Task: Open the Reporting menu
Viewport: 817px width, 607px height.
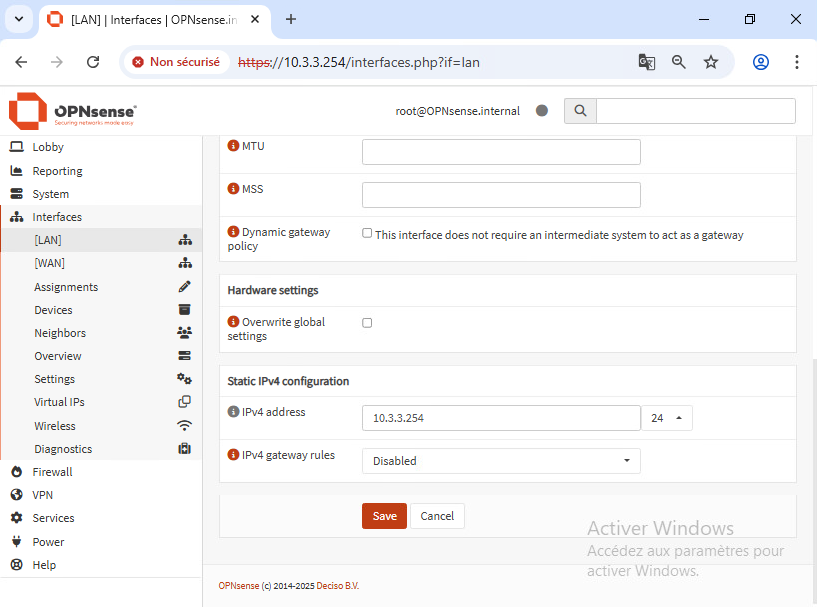Action: pyautogui.click(x=57, y=171)
